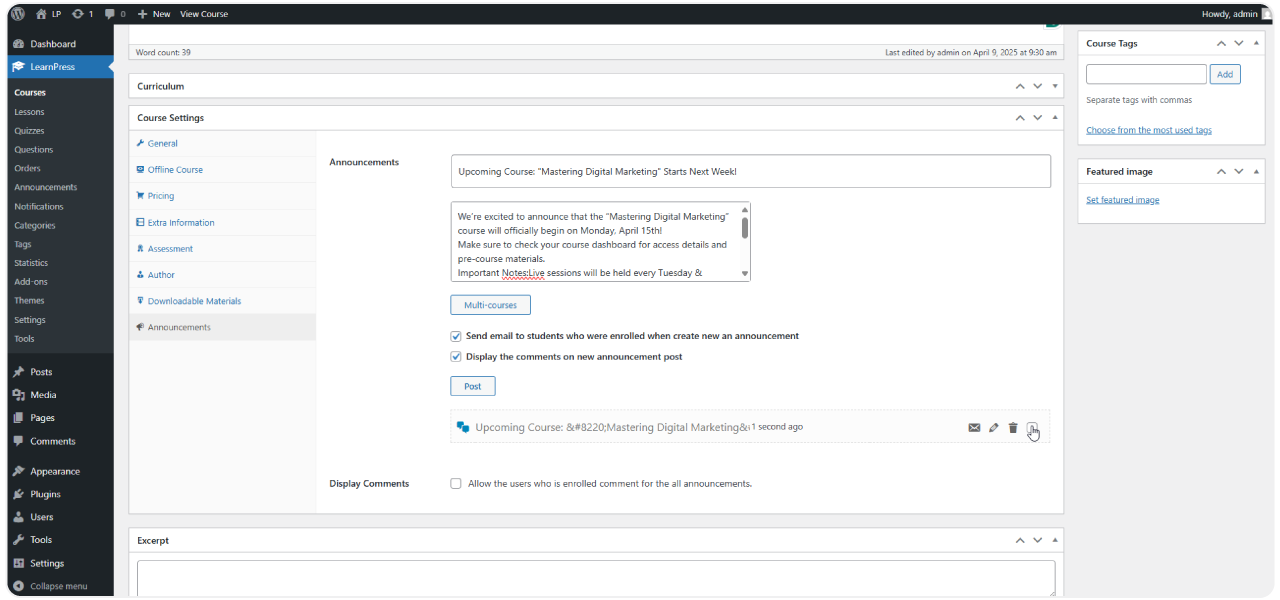
Task: Set a featured image for the course
Action: point(1122,199)
